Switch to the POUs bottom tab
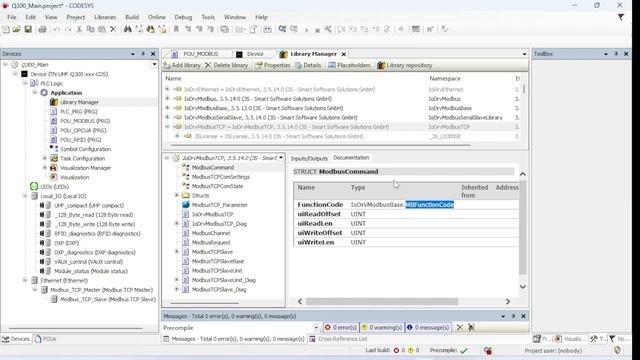 pyautogui.click(x=46, y=339)
